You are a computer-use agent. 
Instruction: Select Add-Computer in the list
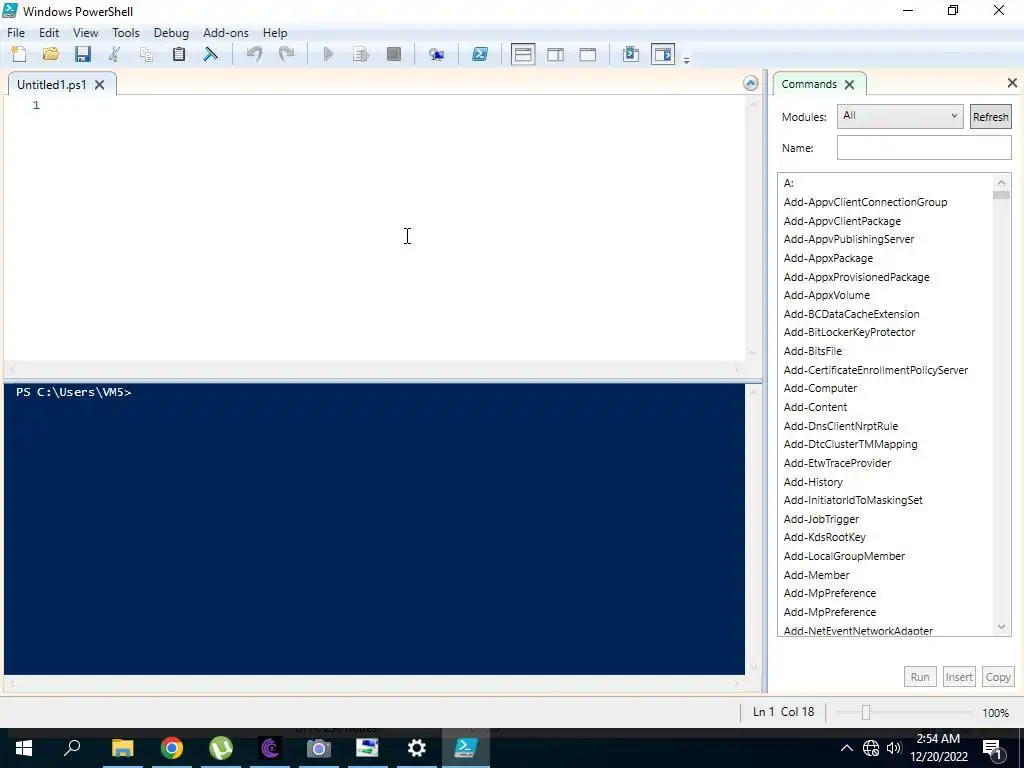click(820, 388)
